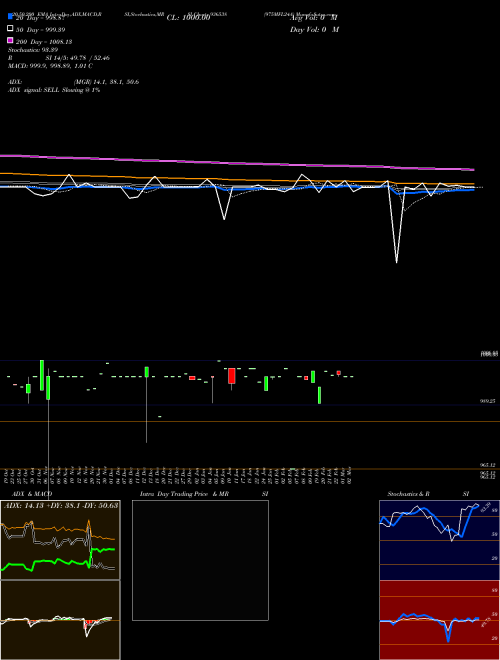Select the '200 Day = 1008.13' legend text
Screen dimensions: 500x660
[x=44, y=42]
